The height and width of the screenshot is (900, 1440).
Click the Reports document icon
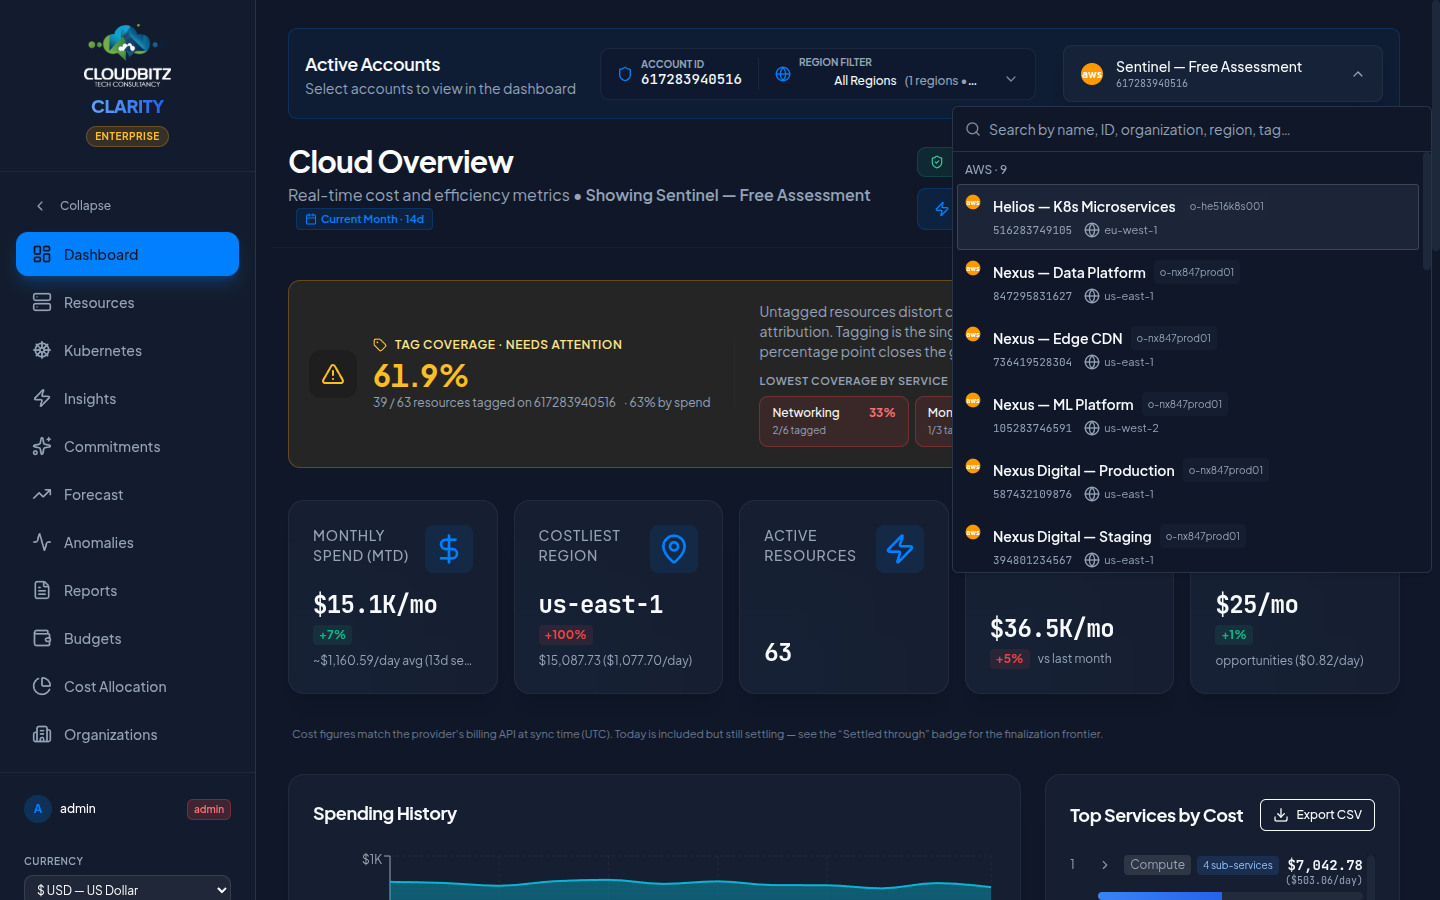pos(42,590)
